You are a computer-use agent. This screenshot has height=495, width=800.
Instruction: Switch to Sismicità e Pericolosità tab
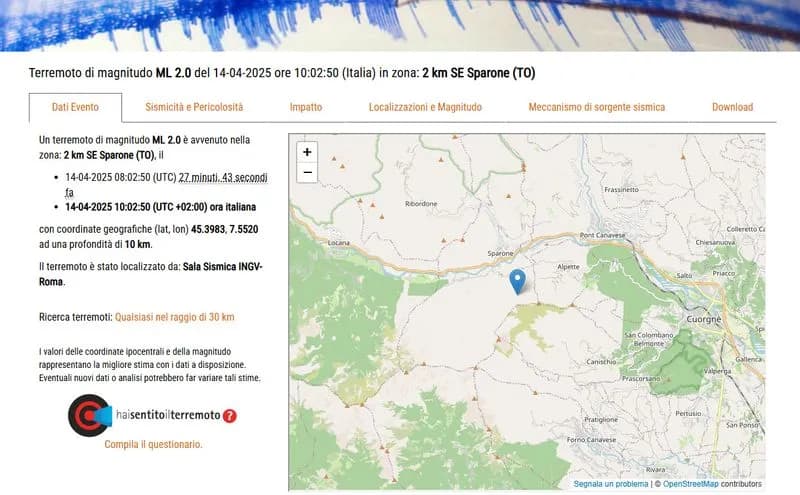pos(194,107)
